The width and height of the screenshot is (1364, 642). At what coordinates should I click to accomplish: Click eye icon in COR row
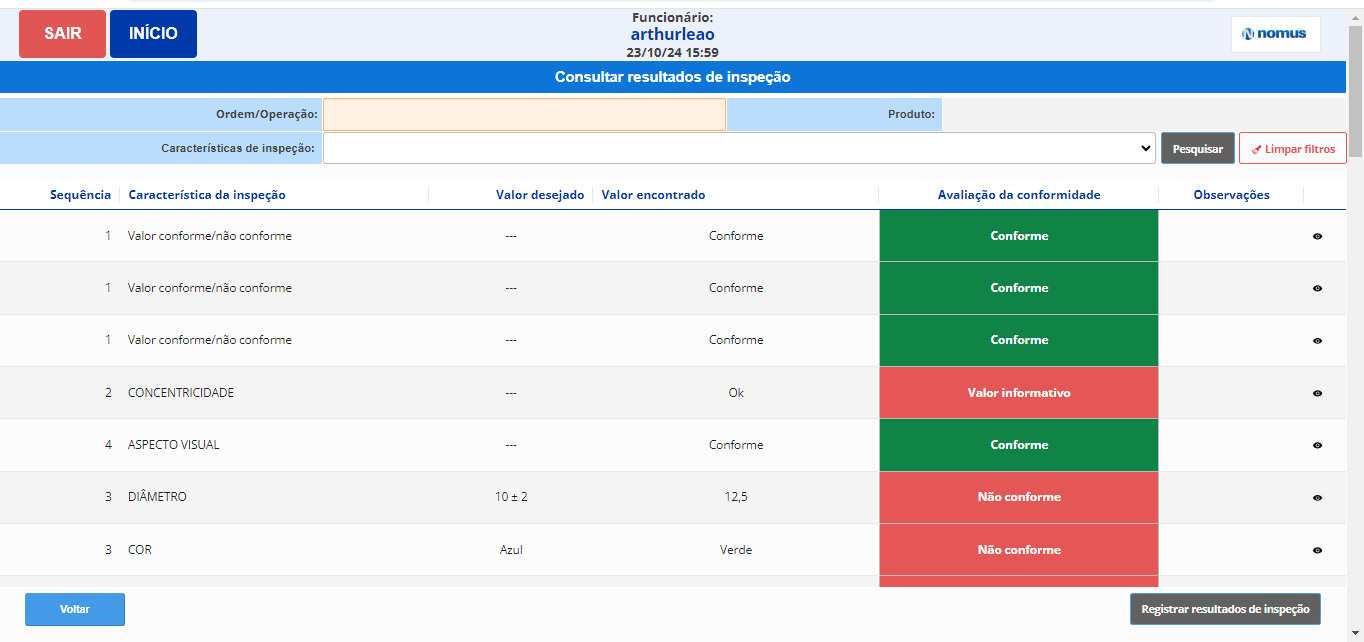click(x=1317, y=550)
